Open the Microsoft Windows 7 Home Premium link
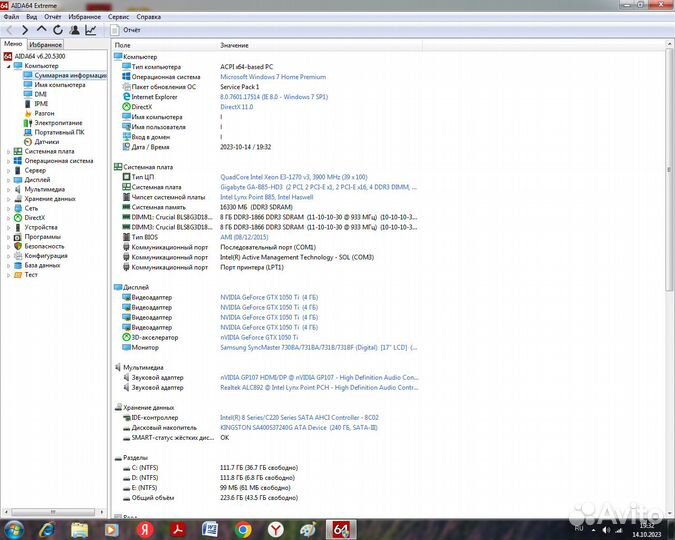 273,76
